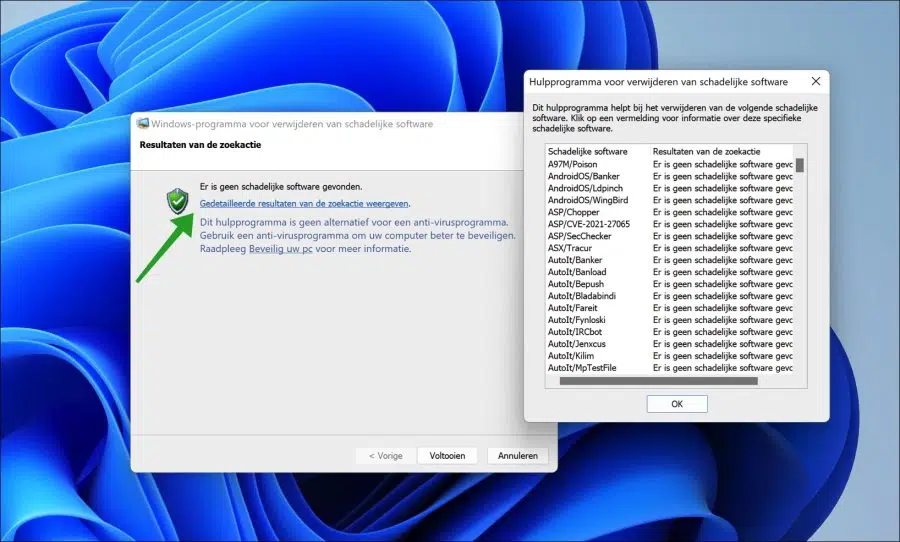Image resolution: width=900 pixels, height=542 pixels.
Task: Click the Voltooien button
Action: 447,455
